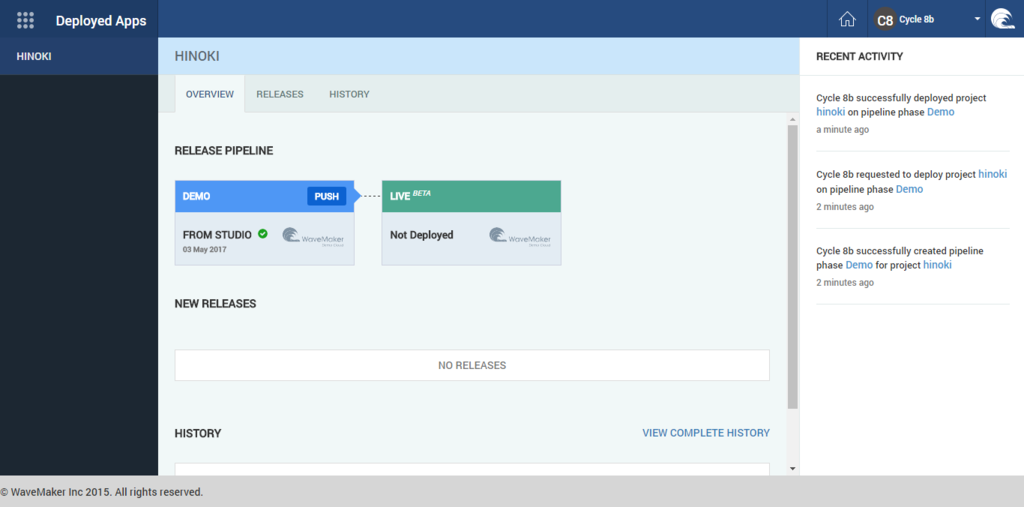This screenshot has height=507, width=1024.
Task: Click the 03 May 2017 date
Action: 204,250
